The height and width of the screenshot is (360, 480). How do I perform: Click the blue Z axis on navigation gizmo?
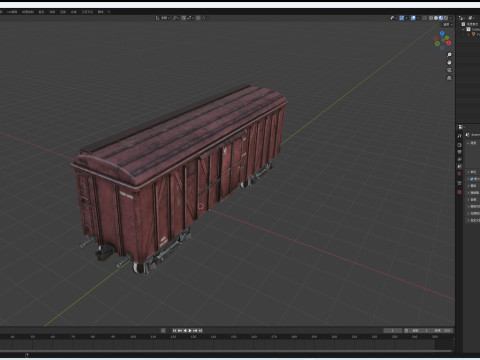pos(442,34)
